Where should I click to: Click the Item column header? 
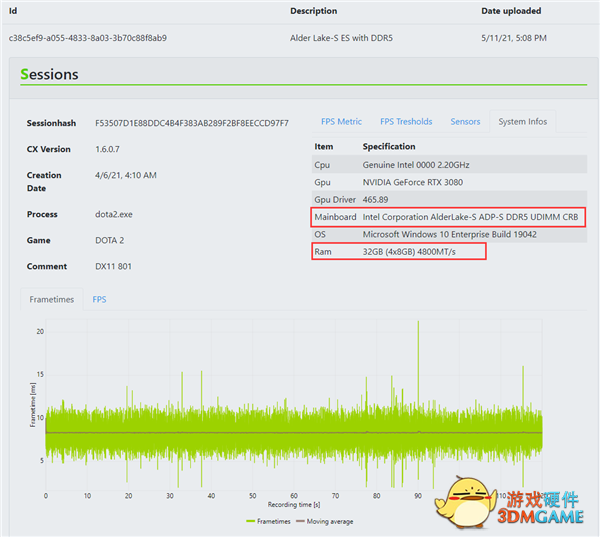324,147
